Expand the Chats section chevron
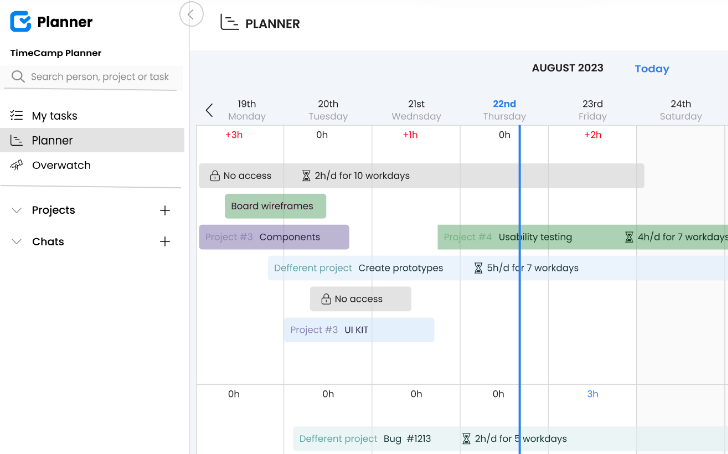 [x=16, y=242]
